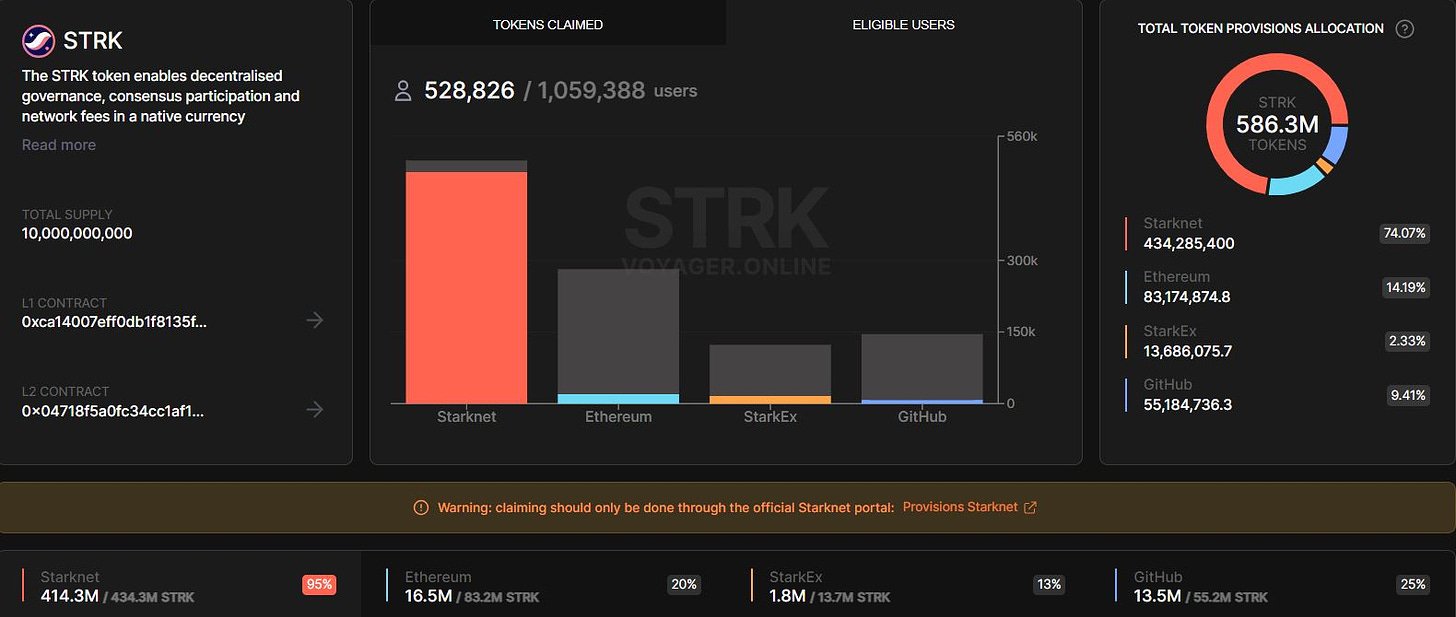
Task: Click the GitHub 9.41% allocation legend row
Action: pos(1277,395)
